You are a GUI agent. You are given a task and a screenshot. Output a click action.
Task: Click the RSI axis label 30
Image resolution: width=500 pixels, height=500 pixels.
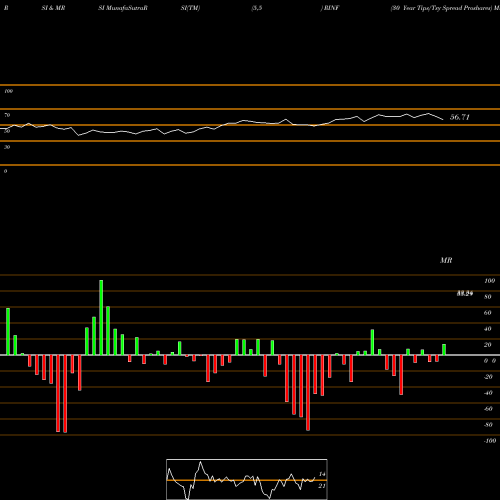tap(7, 147)
